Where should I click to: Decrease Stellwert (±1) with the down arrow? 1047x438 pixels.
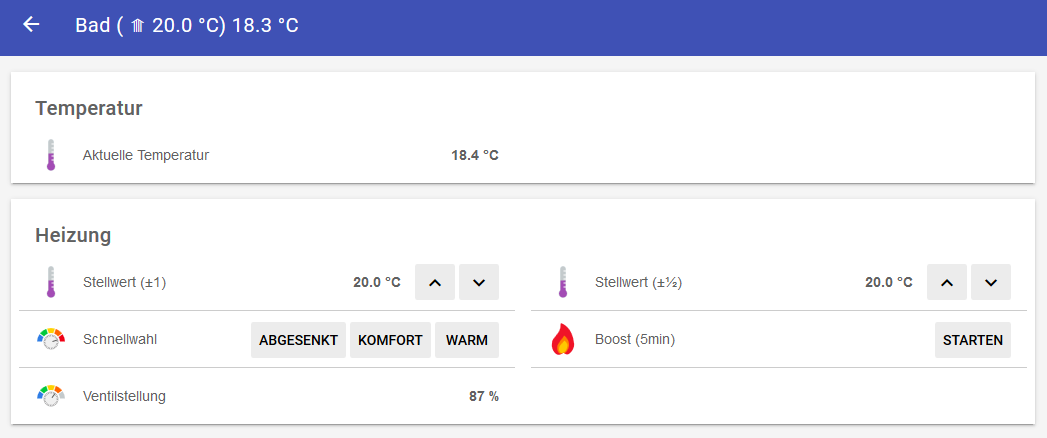[479, 282]
